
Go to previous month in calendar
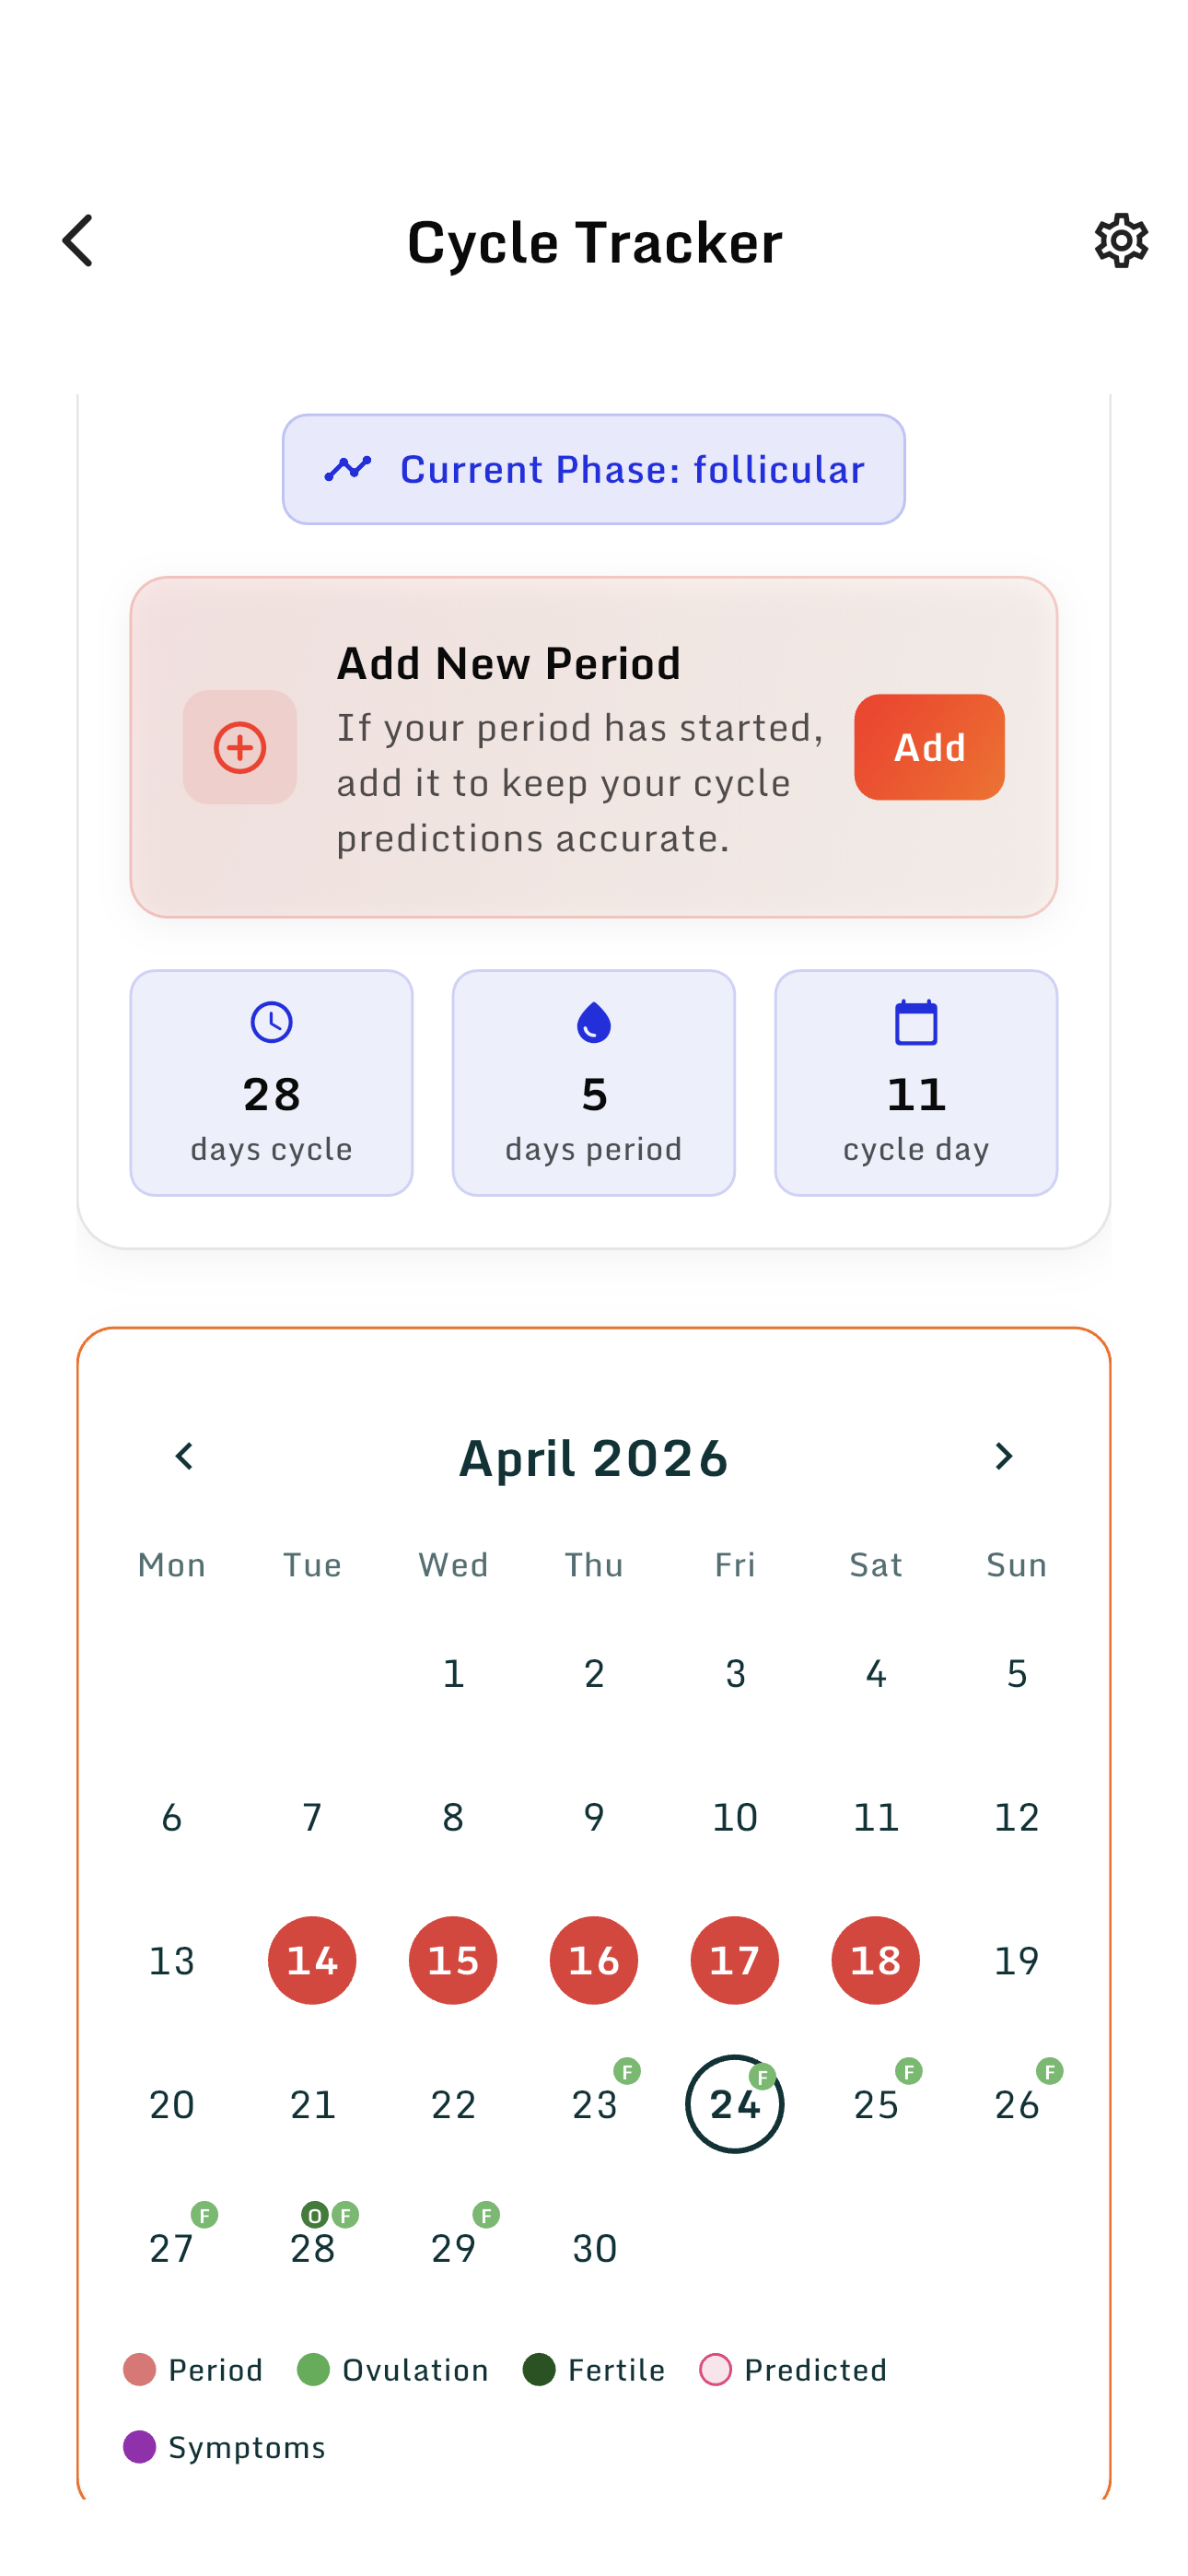coord(184,1456)
